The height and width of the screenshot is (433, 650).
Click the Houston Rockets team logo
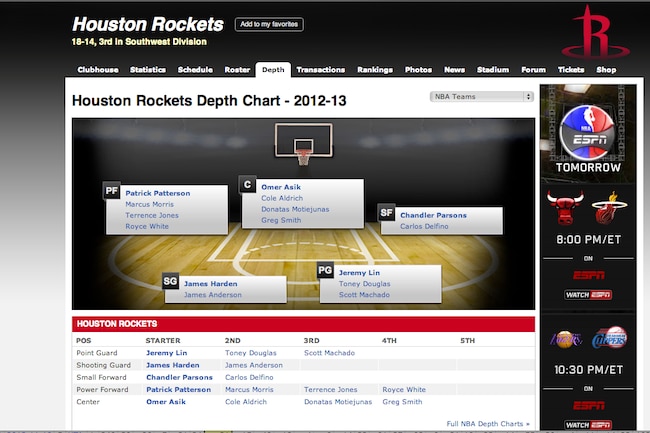pyautogui.click(x=596, y=32)
